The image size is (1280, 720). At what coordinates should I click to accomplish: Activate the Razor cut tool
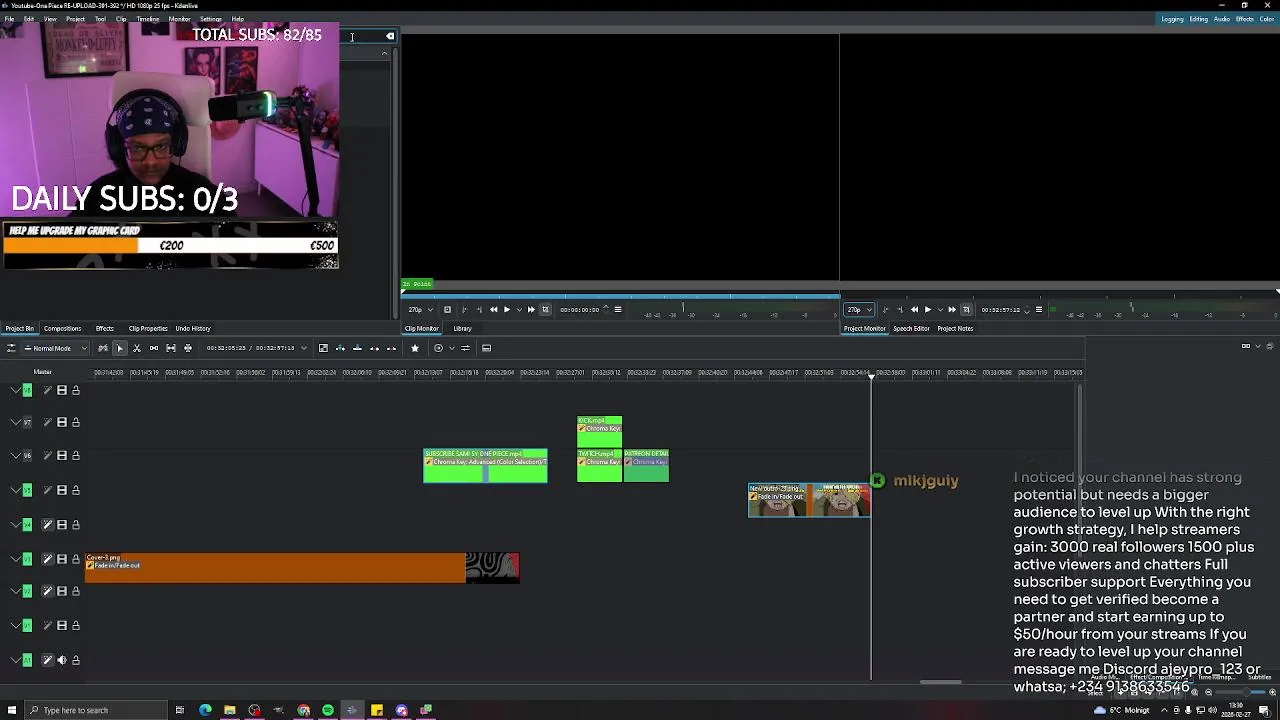coord(136,348)
